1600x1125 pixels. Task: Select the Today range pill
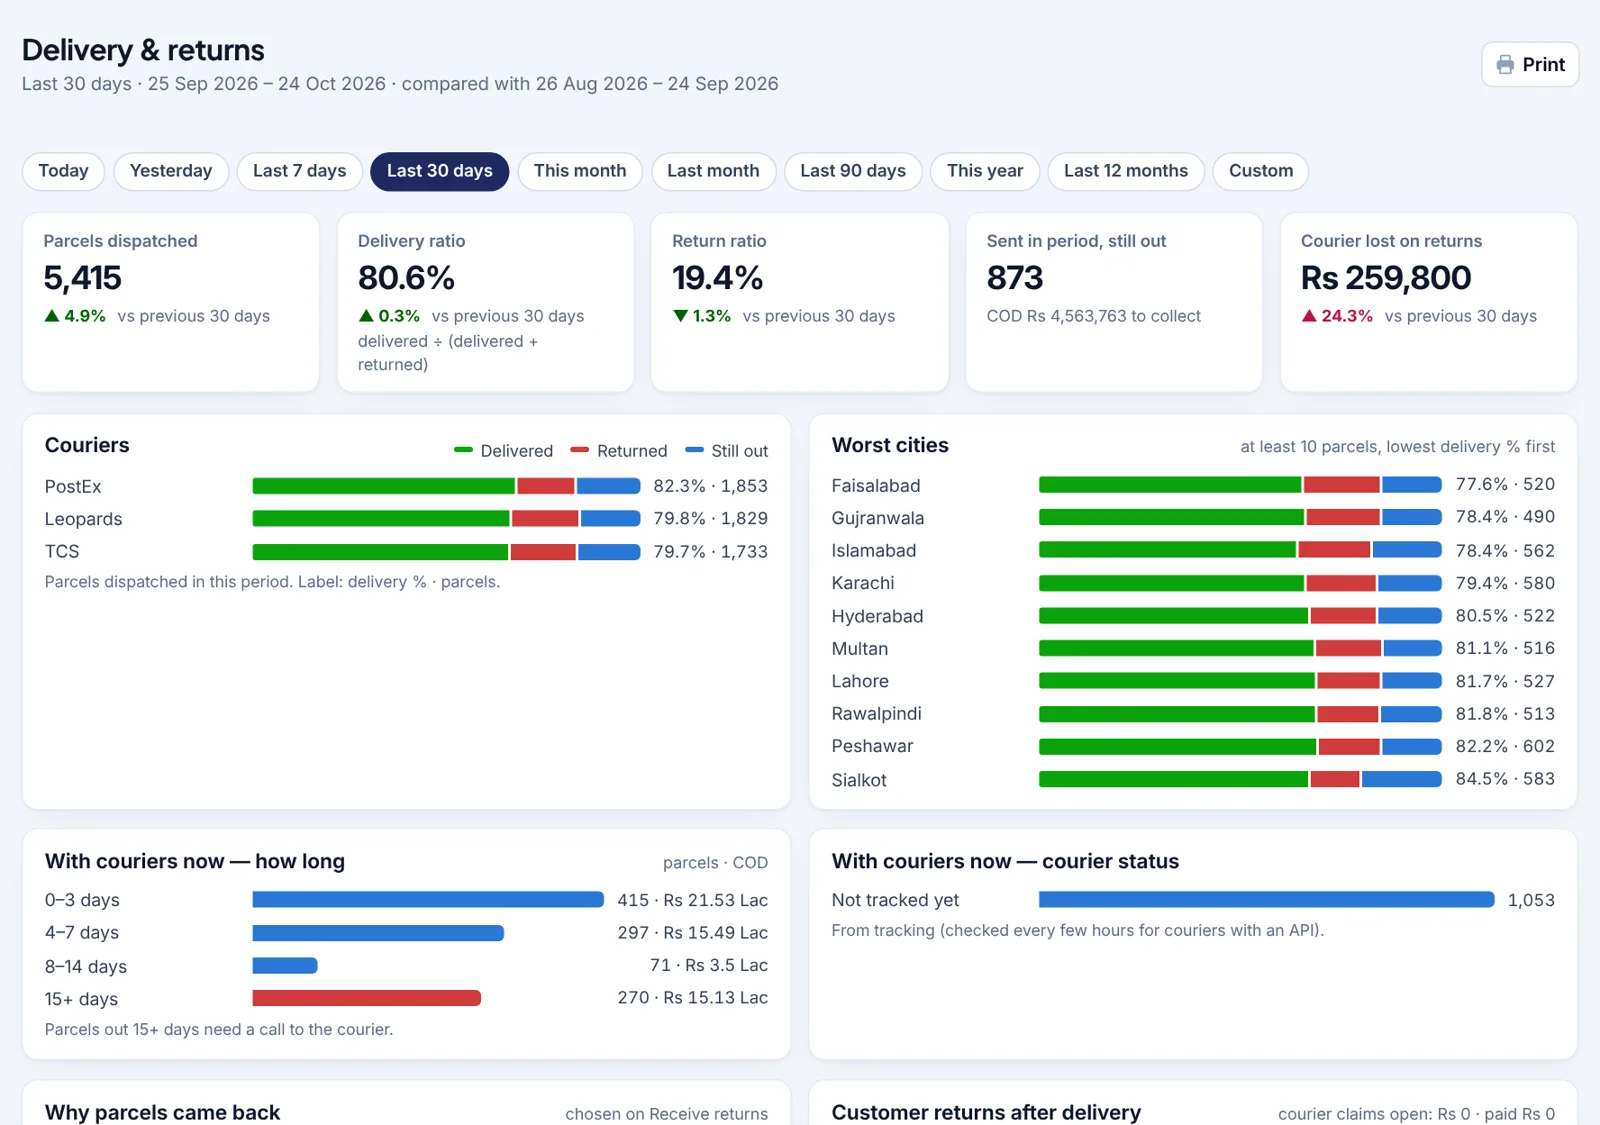click(x=64, y=171)
